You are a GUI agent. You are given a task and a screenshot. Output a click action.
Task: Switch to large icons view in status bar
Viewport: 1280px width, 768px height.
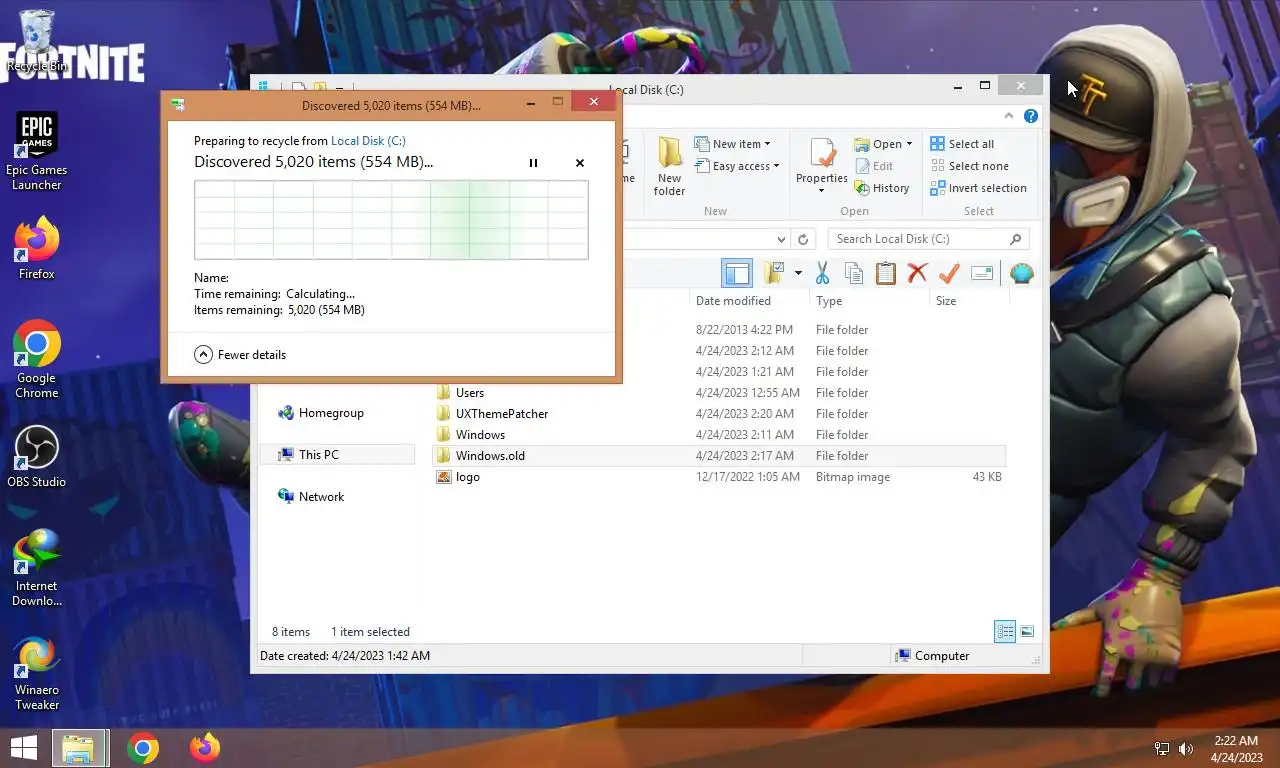1027,631
